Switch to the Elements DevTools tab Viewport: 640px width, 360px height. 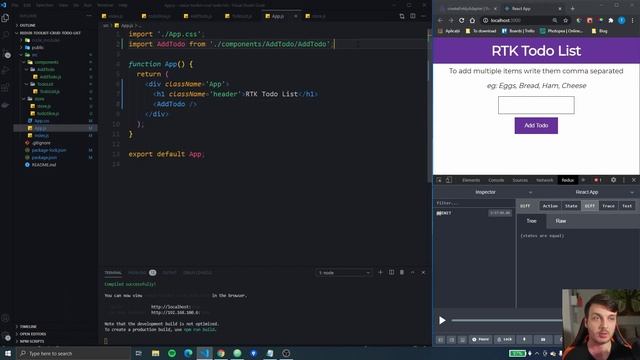pyautogui.click(x=471, y=180)
